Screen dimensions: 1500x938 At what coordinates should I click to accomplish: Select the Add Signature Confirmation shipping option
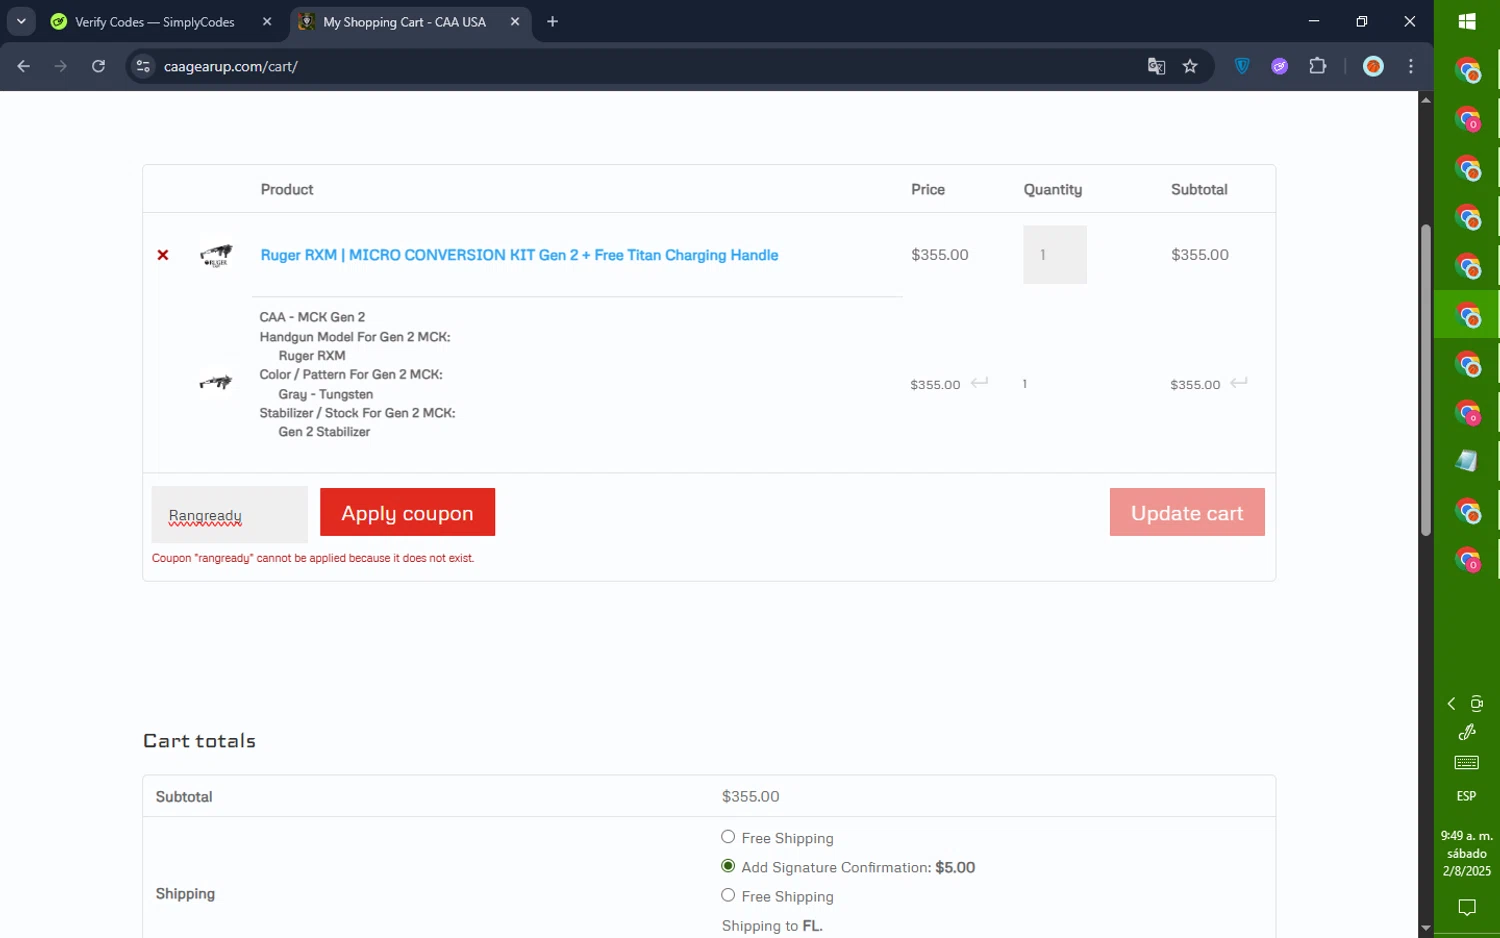click(728, 866)
